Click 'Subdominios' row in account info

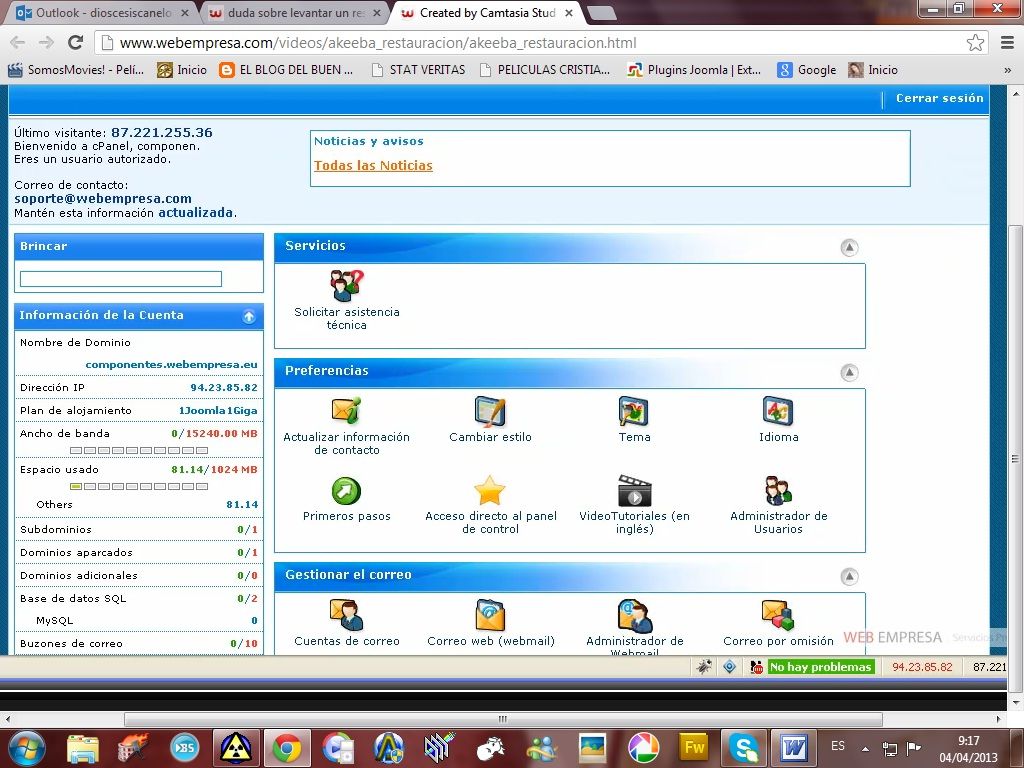(138, 529)
